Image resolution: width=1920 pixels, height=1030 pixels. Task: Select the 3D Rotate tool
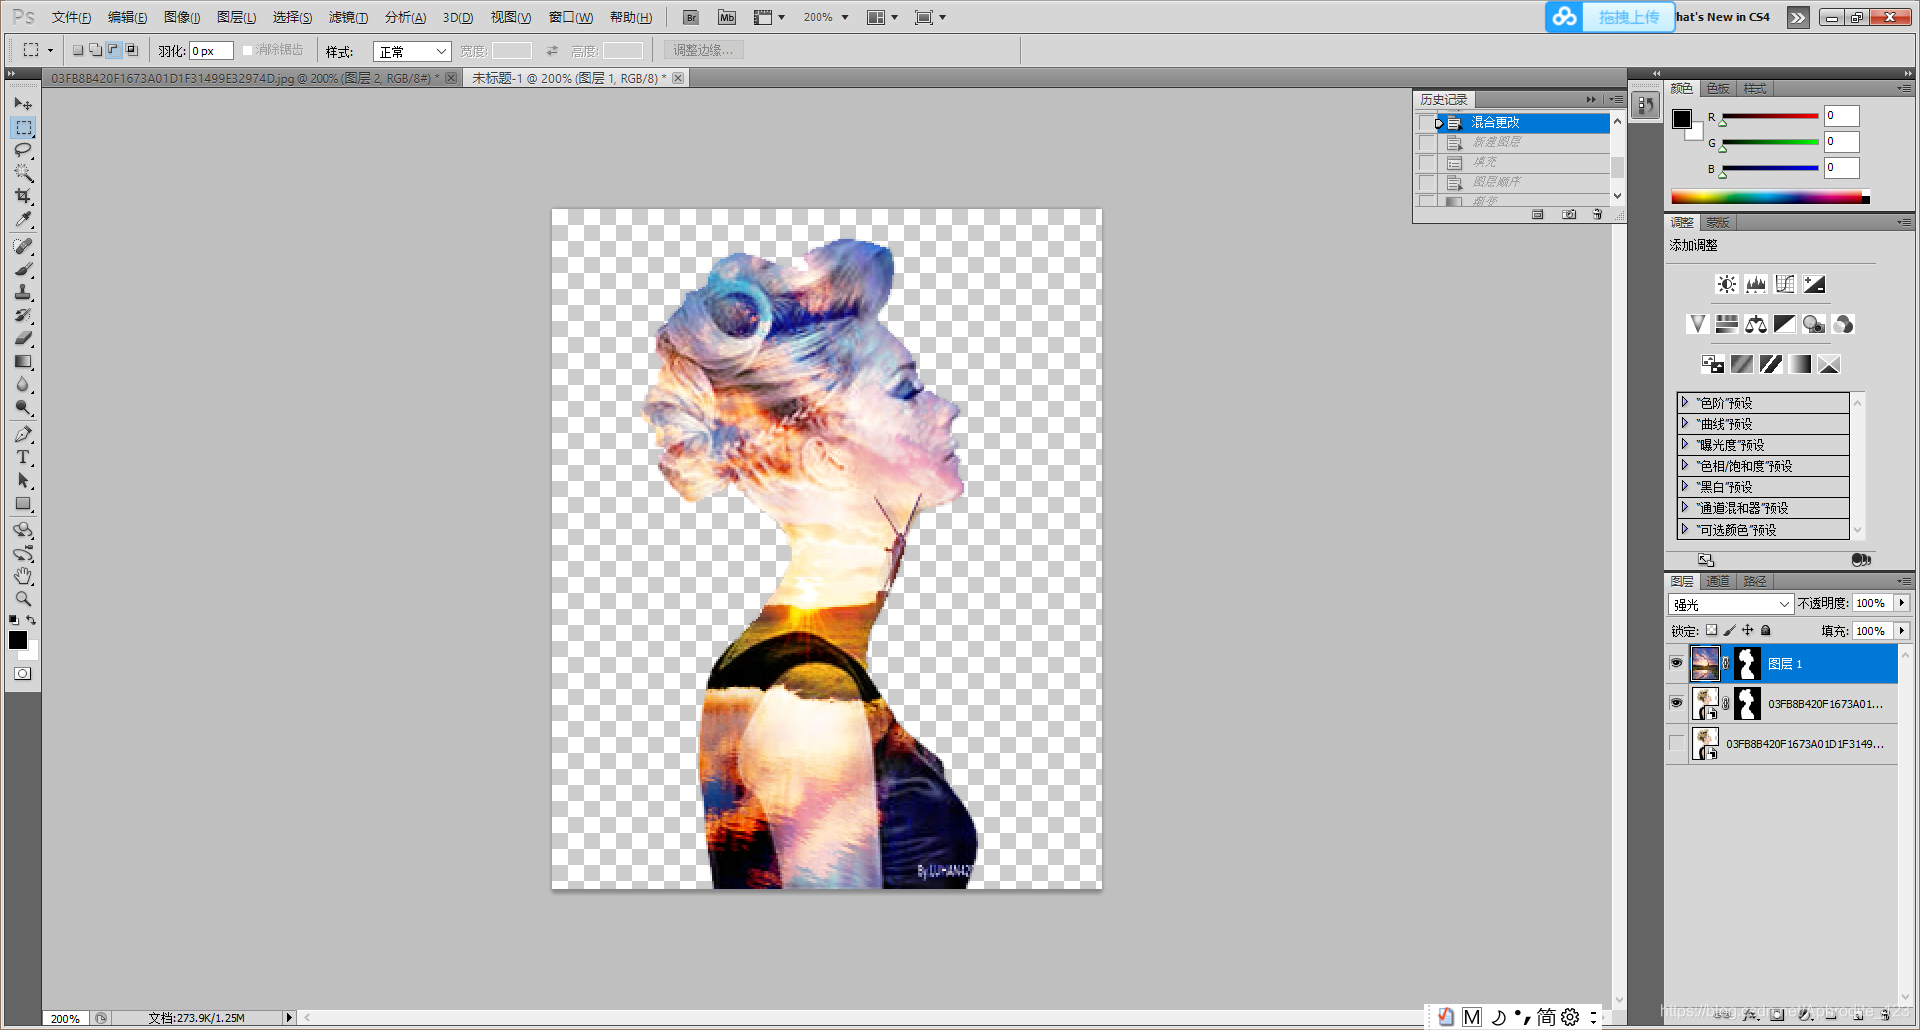[x=23, y=530]
